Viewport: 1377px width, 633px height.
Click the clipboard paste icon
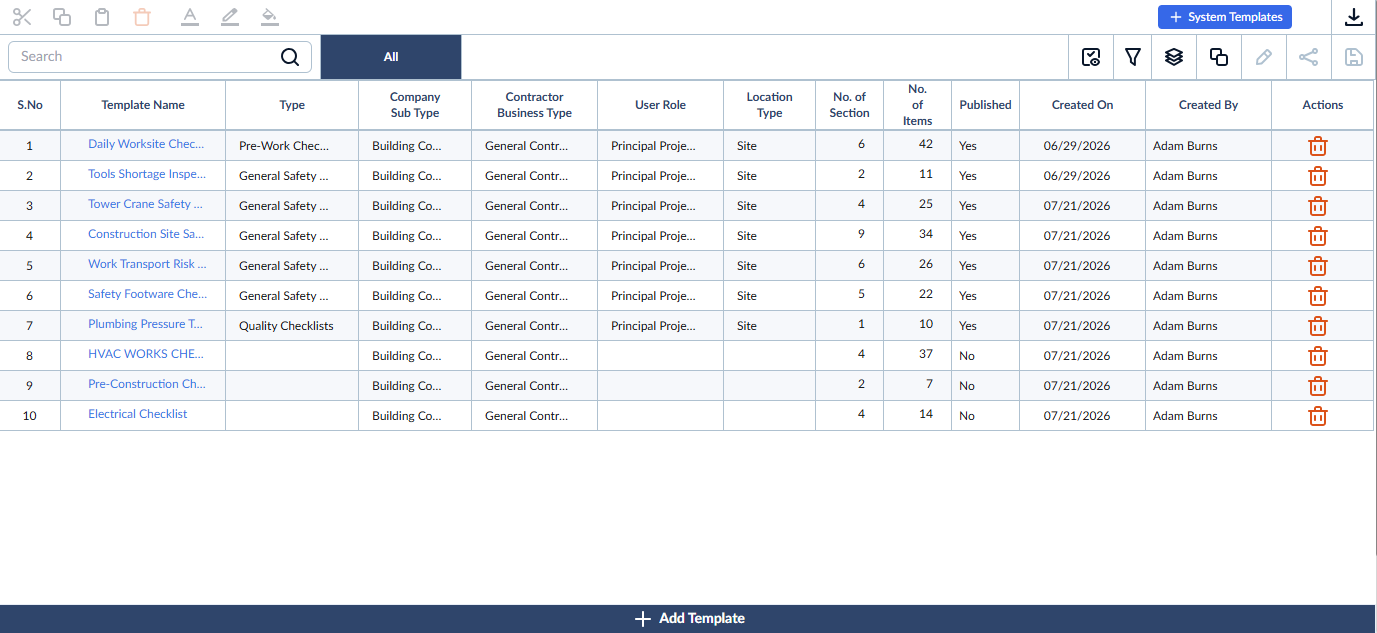(x=101, y=17)
